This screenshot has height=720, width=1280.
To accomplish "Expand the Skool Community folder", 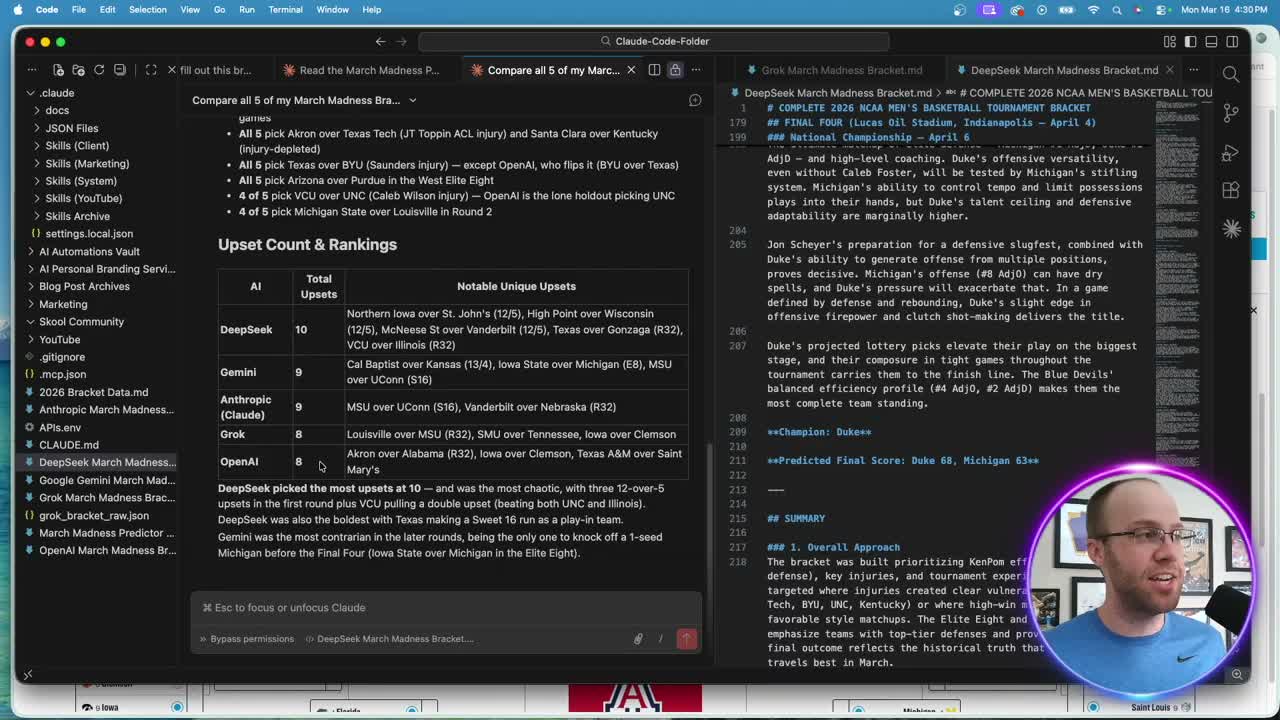I will tap(81, 321).
